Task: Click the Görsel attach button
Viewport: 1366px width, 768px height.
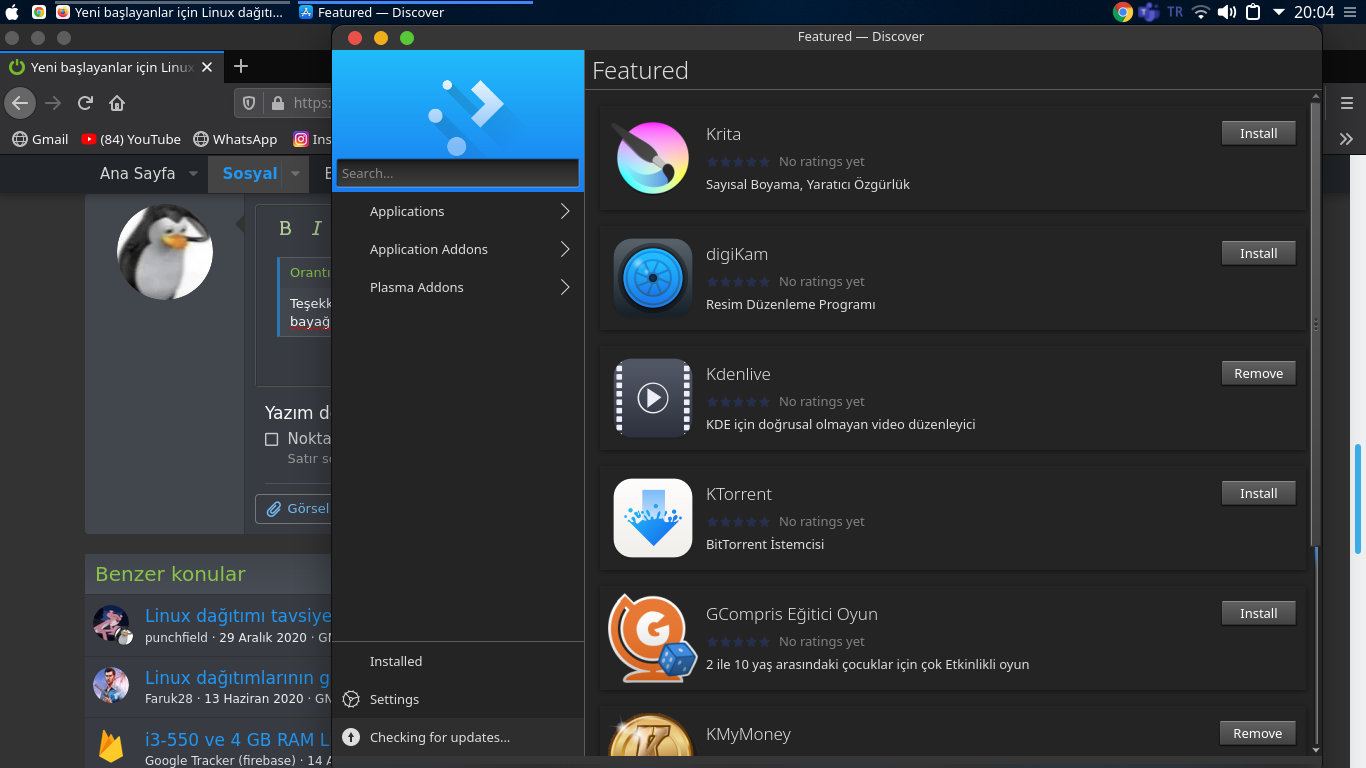Action: 294,508
